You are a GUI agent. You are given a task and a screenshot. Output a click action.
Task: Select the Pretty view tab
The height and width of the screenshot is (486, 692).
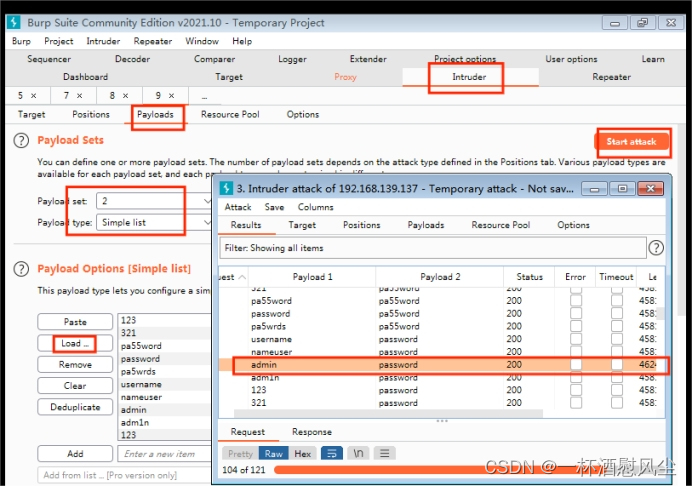tap(241, 453)
